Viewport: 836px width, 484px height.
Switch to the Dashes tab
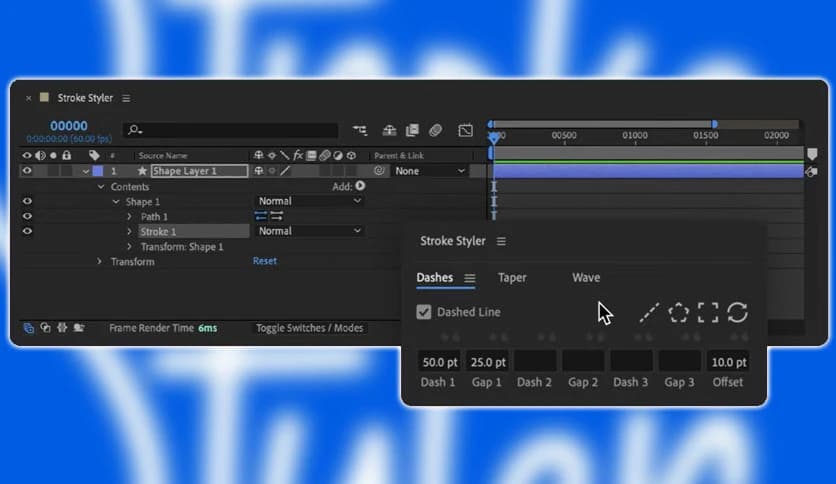pos(435,277)
